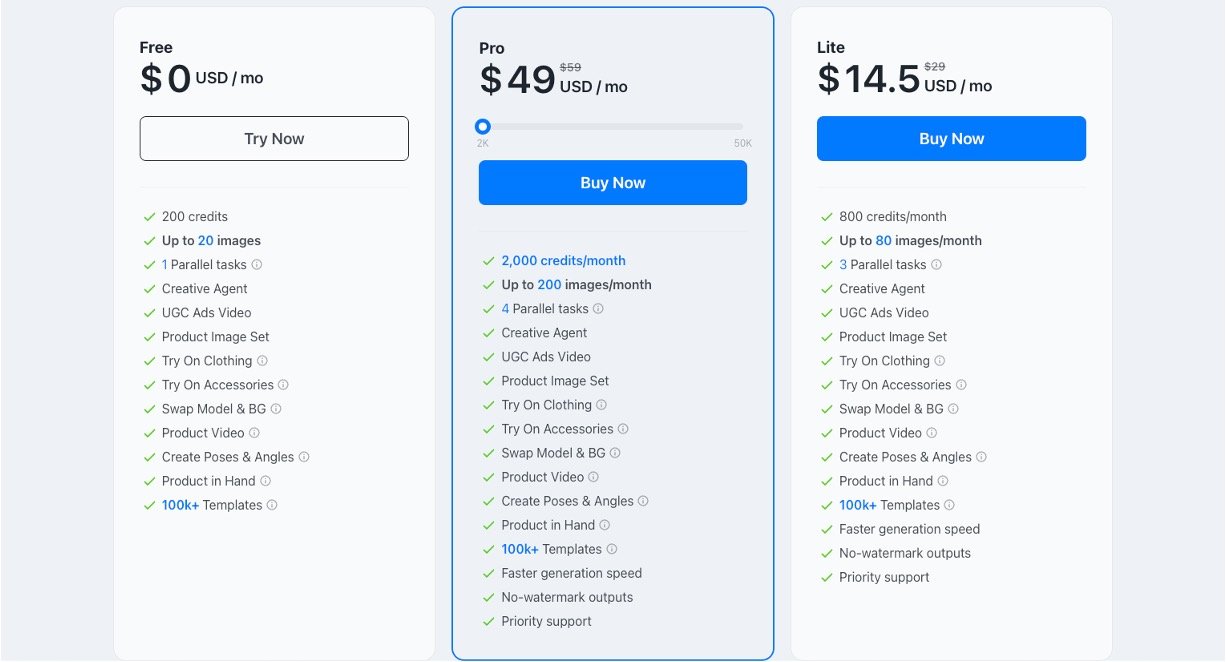1226x662 pixels.
Task: Click info icon next to Lite Try On Accessories
Action: [961, 385]
